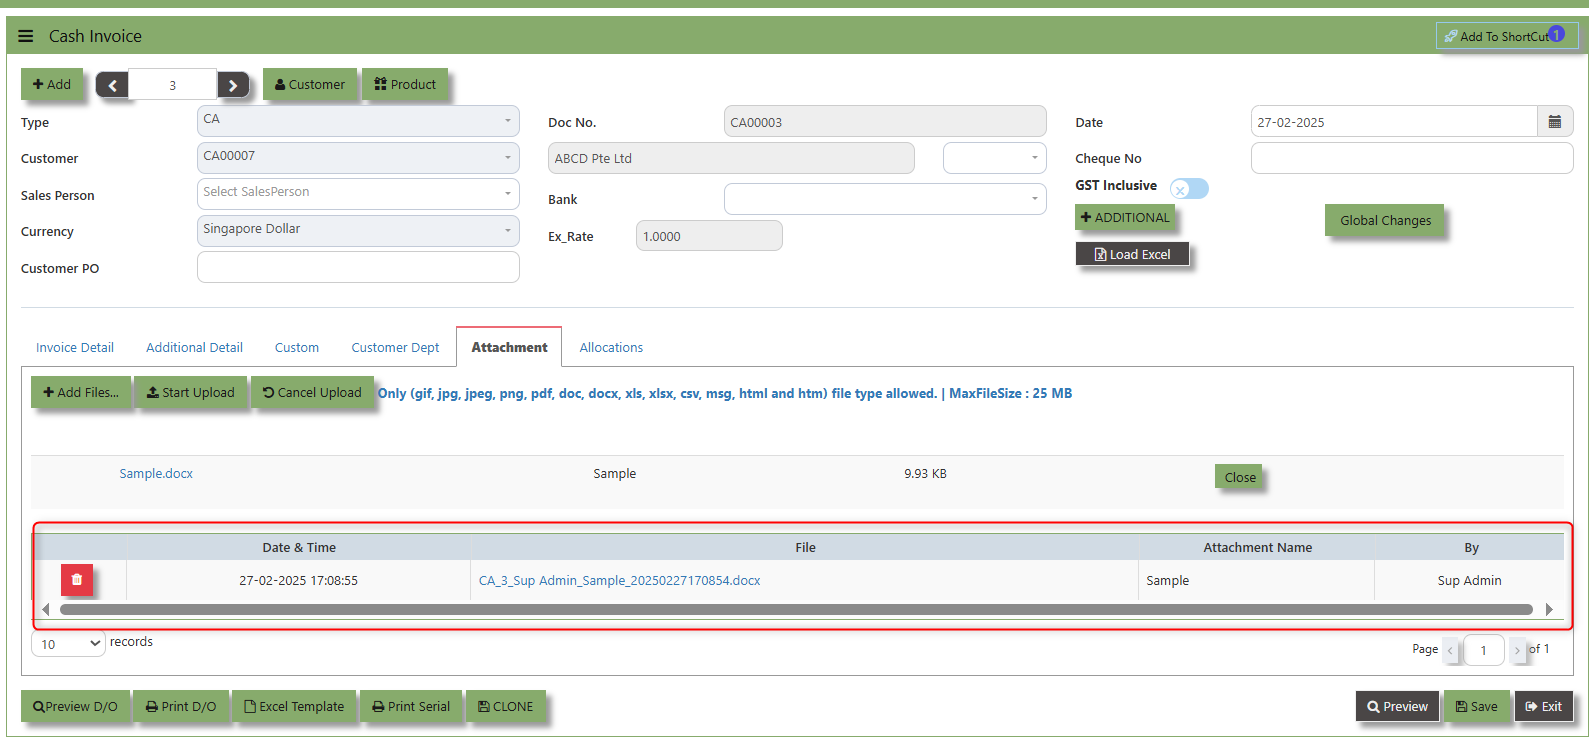Click the Preview button
Image resolution: width=1589 pixels, height=737 pixels.
coord(1397,706)
